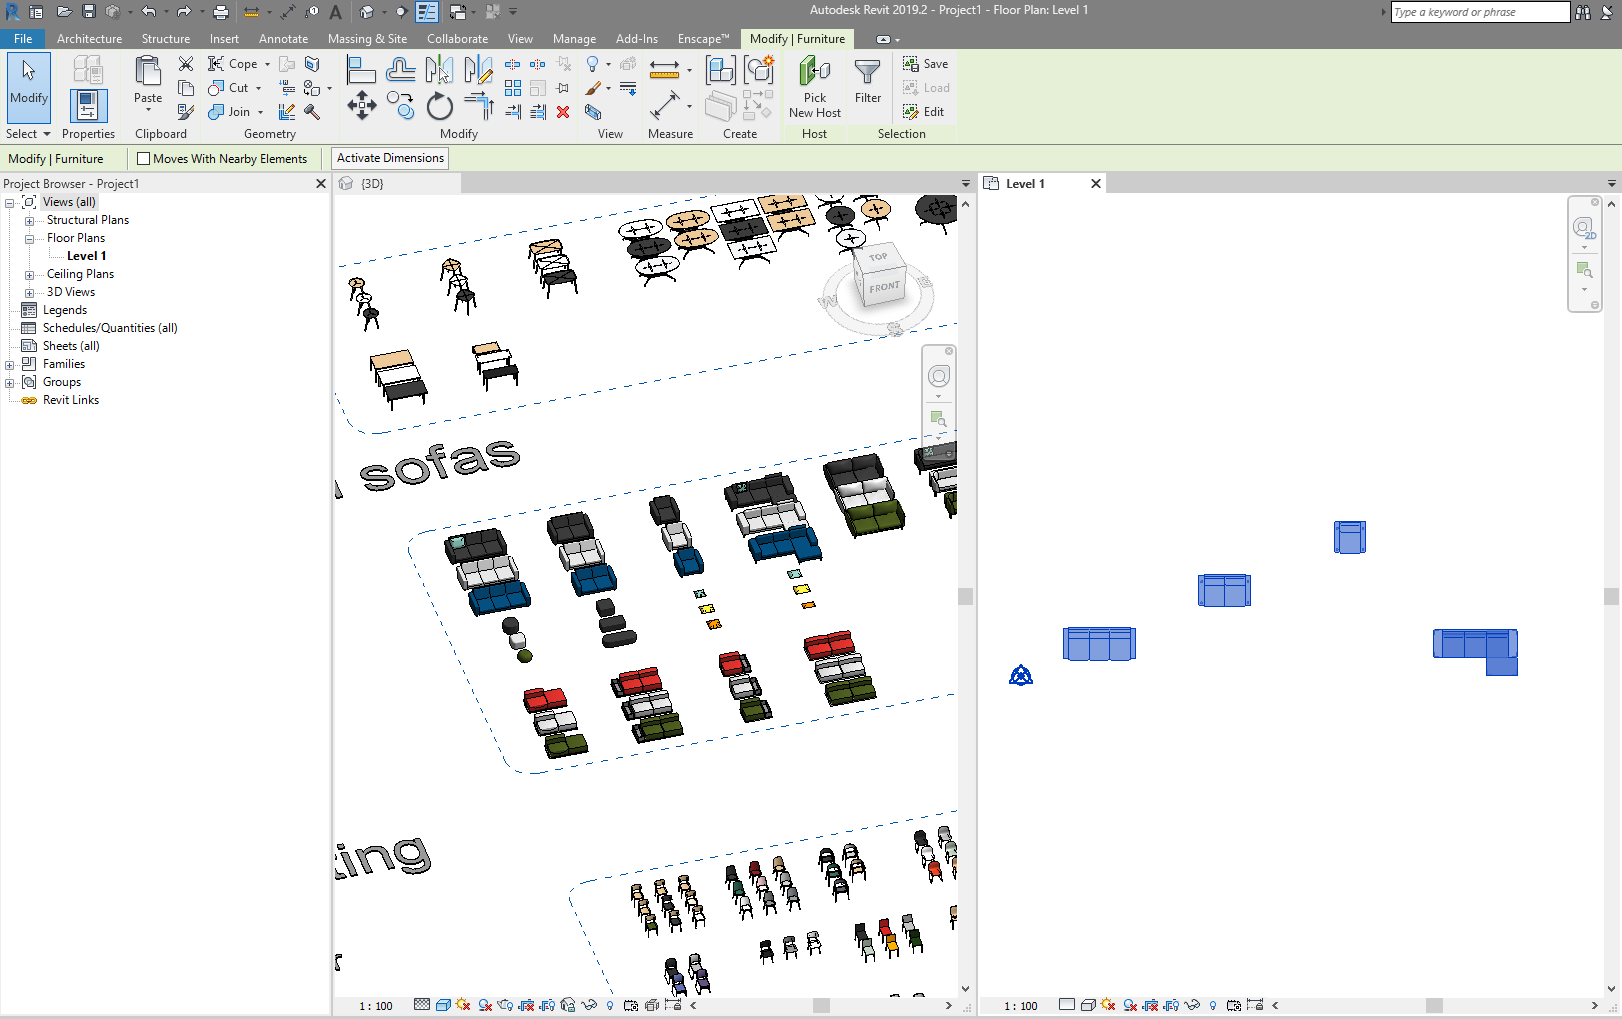Click Activate Dimensions button

tap(390, 158)
